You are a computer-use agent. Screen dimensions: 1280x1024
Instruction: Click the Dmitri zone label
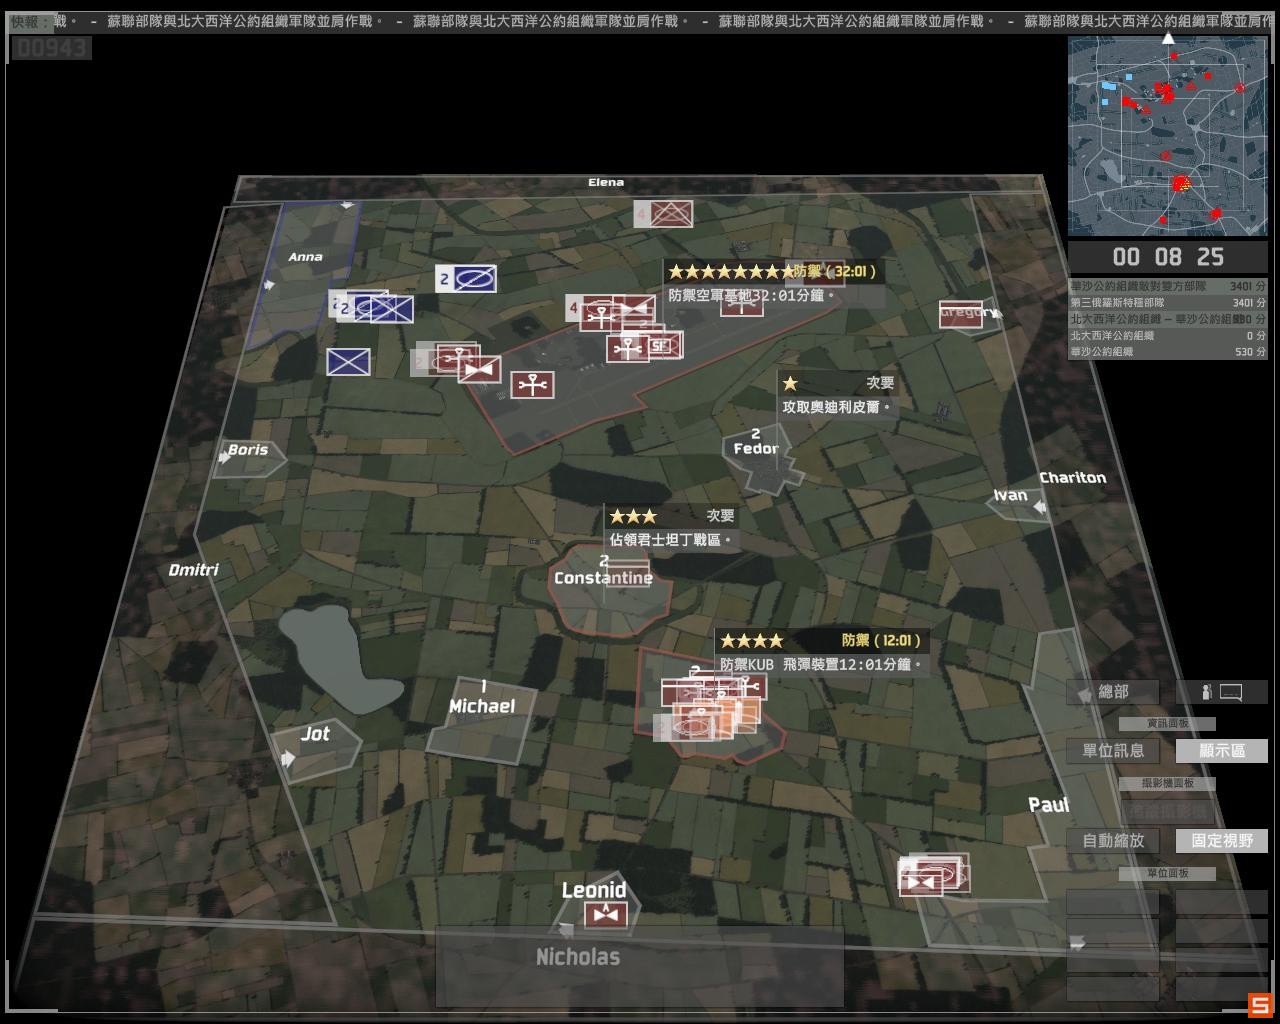coord(193,570)
